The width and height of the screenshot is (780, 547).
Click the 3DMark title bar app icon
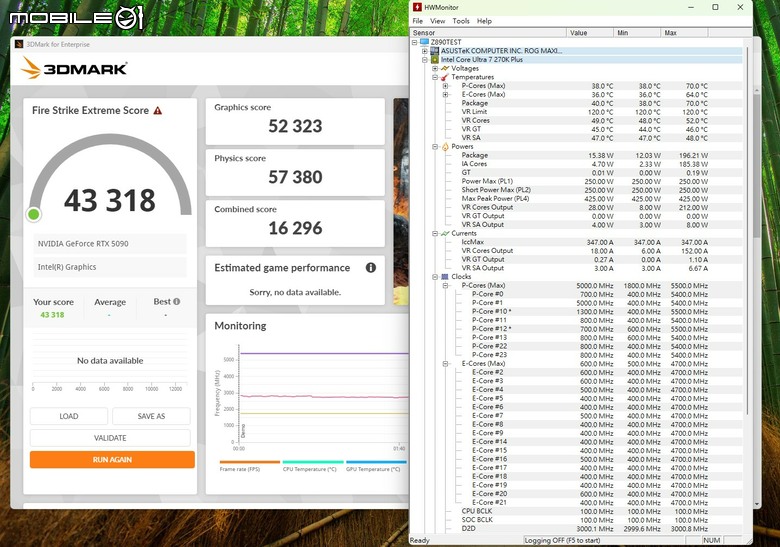pyautogui.click(x=19, y=44)
